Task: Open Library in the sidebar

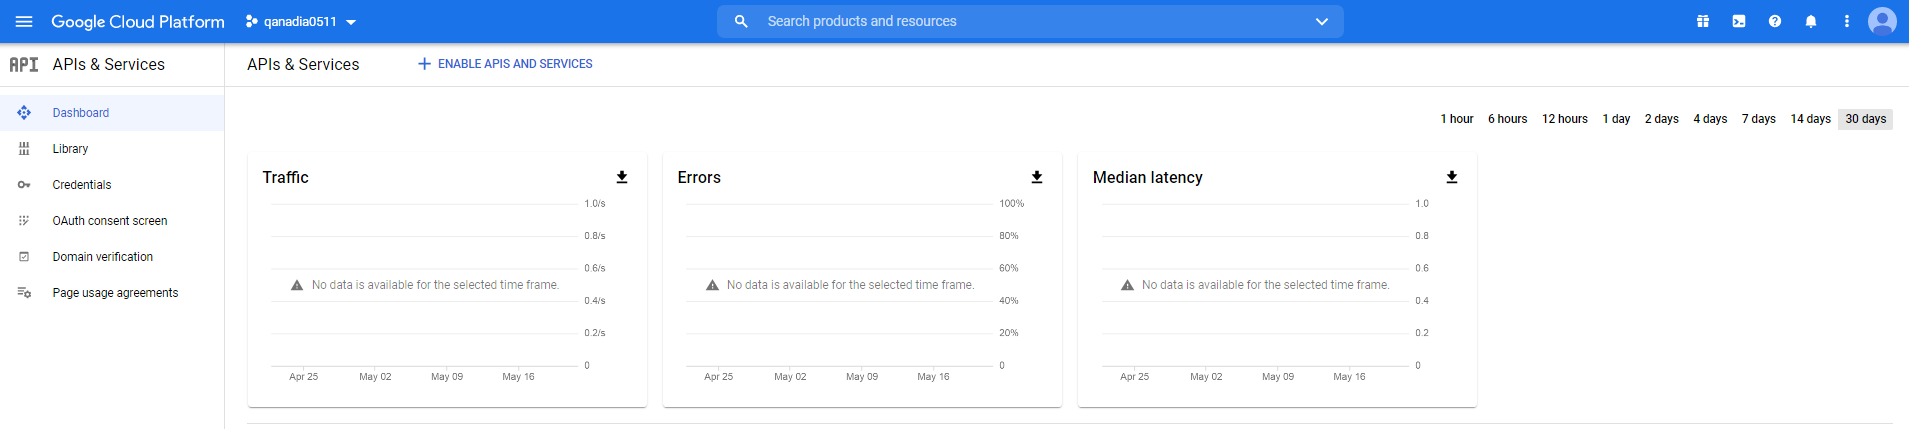Action: point(70,149)
